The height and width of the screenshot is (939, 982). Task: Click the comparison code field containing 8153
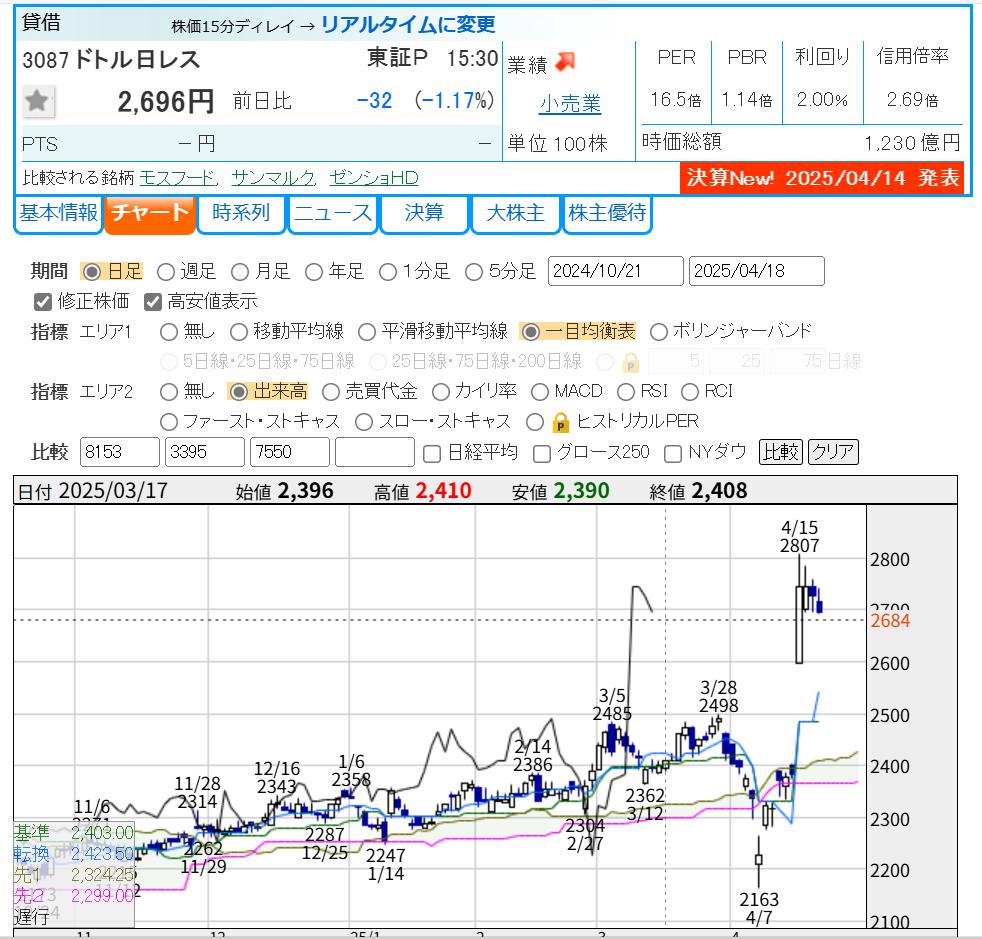(x=119, y=452)
